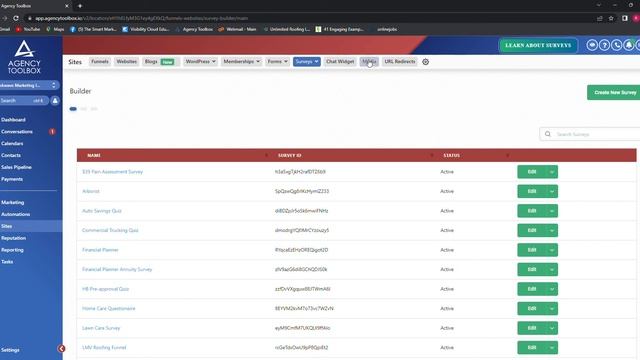Open the Edit dropdown arrow for Home Care Questionnaire
The image size is (640, 360).
click(552, 309)
